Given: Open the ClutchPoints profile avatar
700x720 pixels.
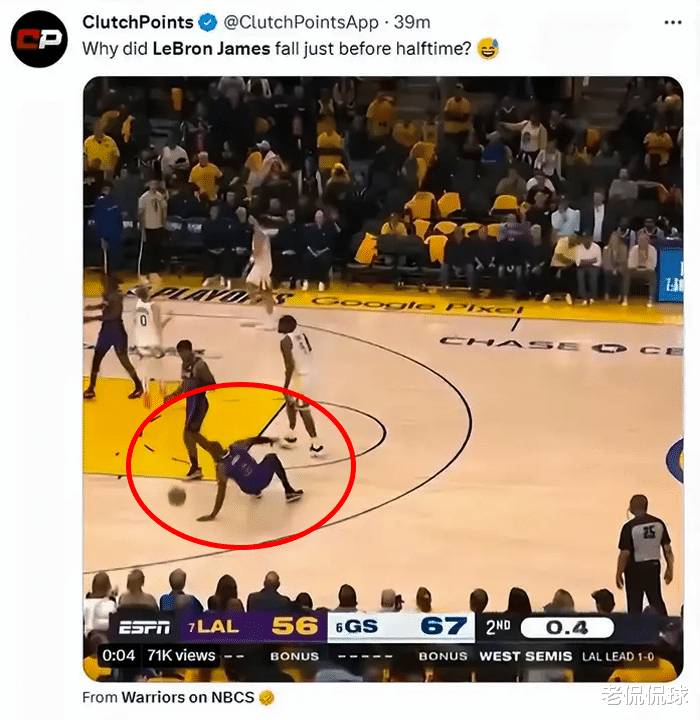Looking at the screenshot, I should pyautogui.click(x=39, y=39).
